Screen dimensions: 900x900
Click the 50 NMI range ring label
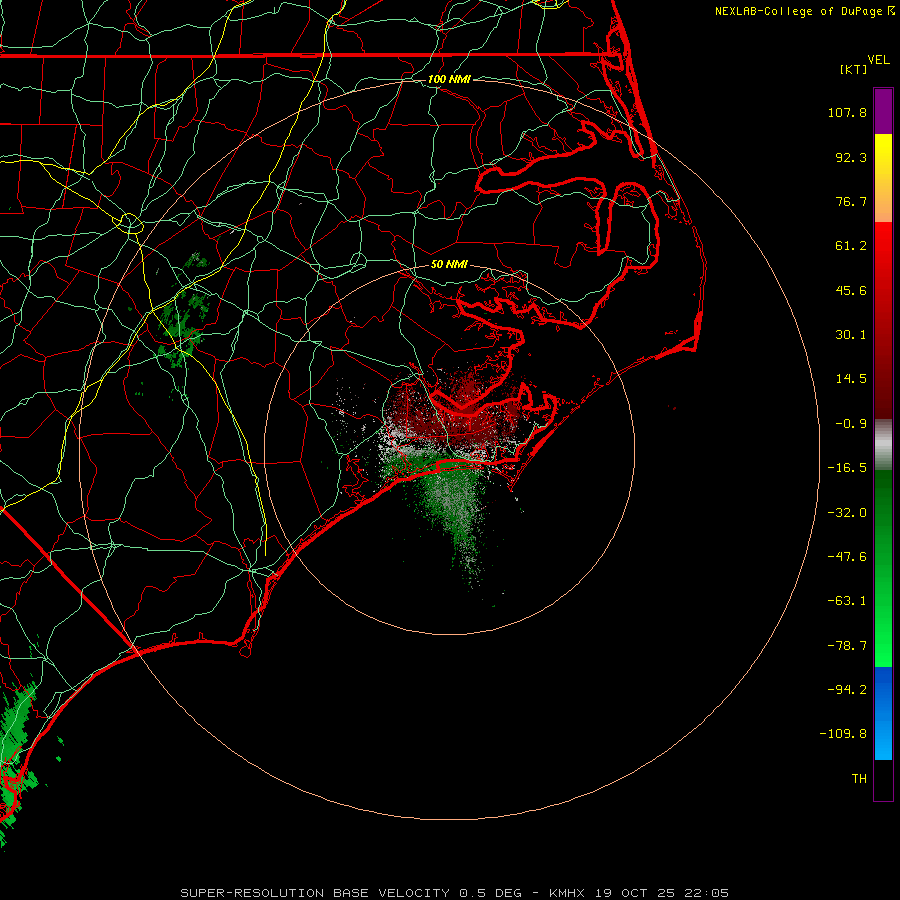point(449,264)
